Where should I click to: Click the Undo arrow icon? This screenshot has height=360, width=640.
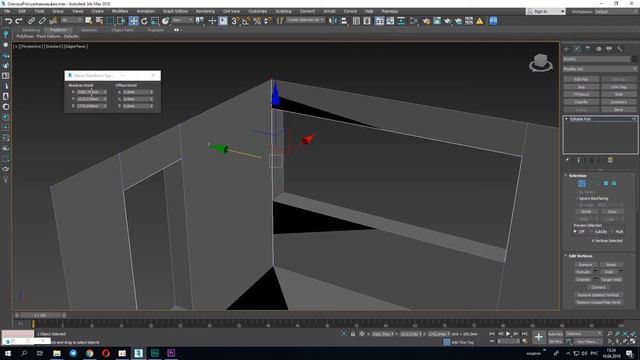(x=8, y=21)
